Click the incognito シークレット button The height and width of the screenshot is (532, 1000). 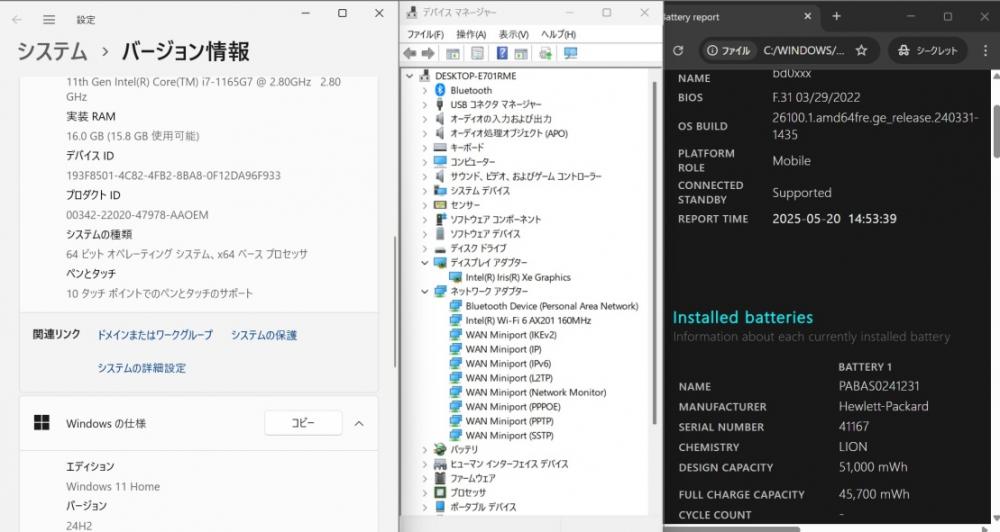coord(928,50)
